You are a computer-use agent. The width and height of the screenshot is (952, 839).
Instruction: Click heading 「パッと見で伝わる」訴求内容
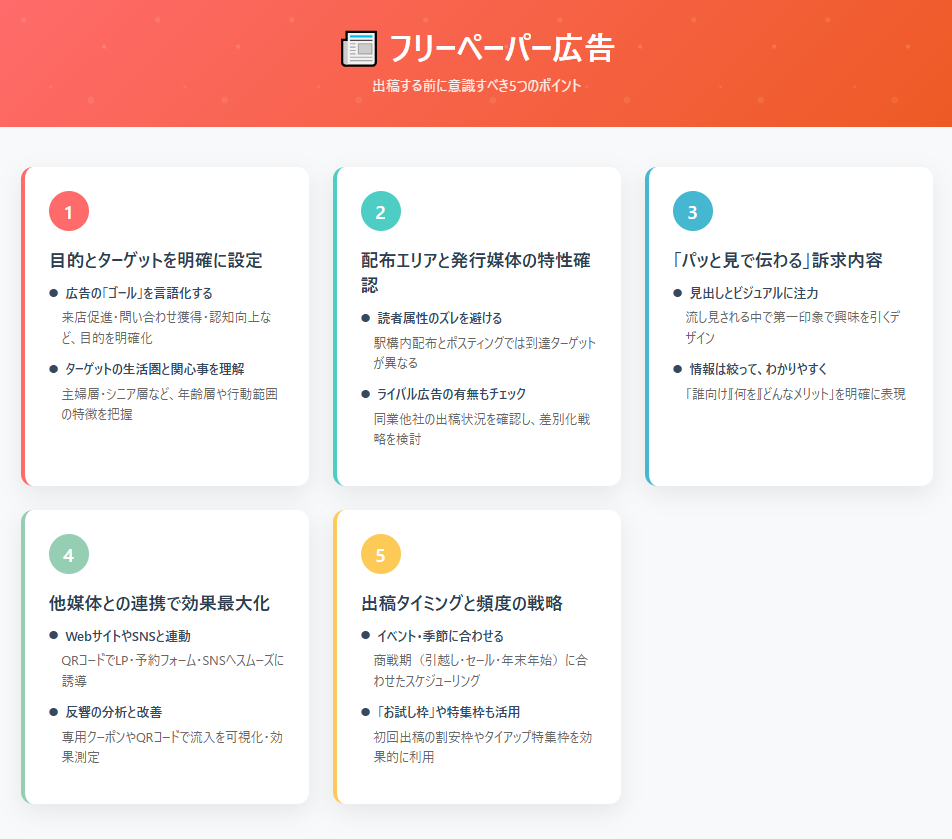[x=777, y=260]
